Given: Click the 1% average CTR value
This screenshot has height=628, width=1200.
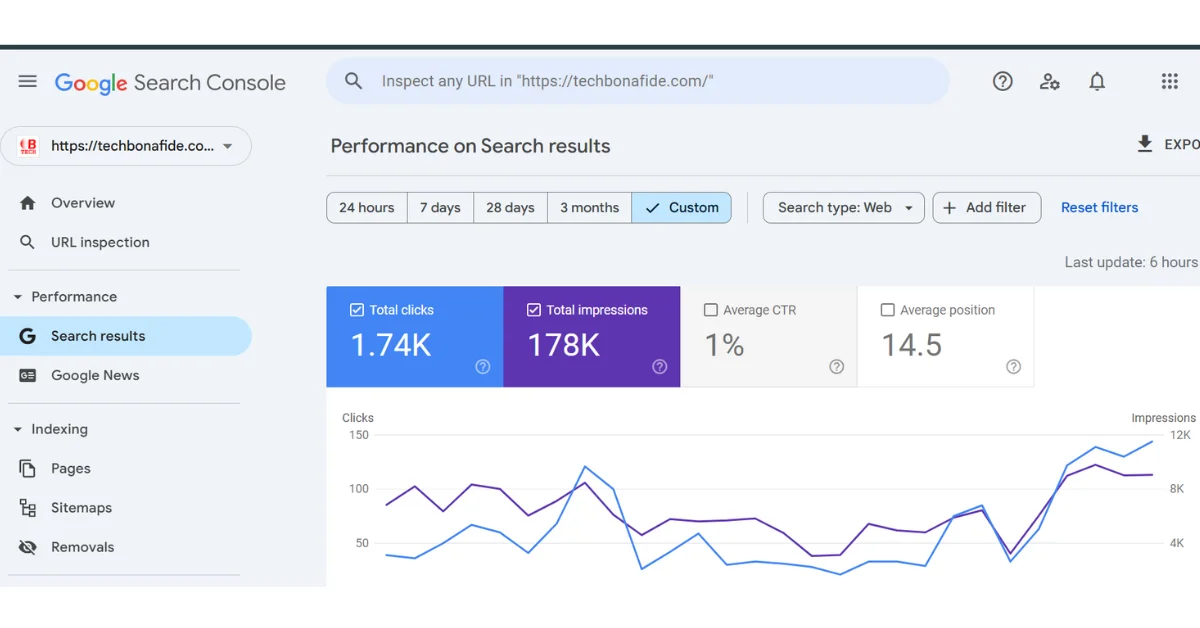Looking at the screenshot, I should pyautogui.click(x=725, y=346).
